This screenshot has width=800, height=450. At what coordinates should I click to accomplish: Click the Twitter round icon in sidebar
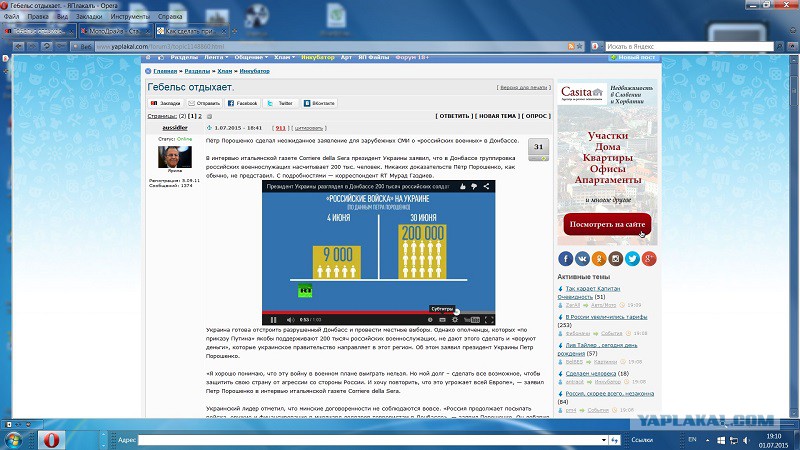[632, 259]
